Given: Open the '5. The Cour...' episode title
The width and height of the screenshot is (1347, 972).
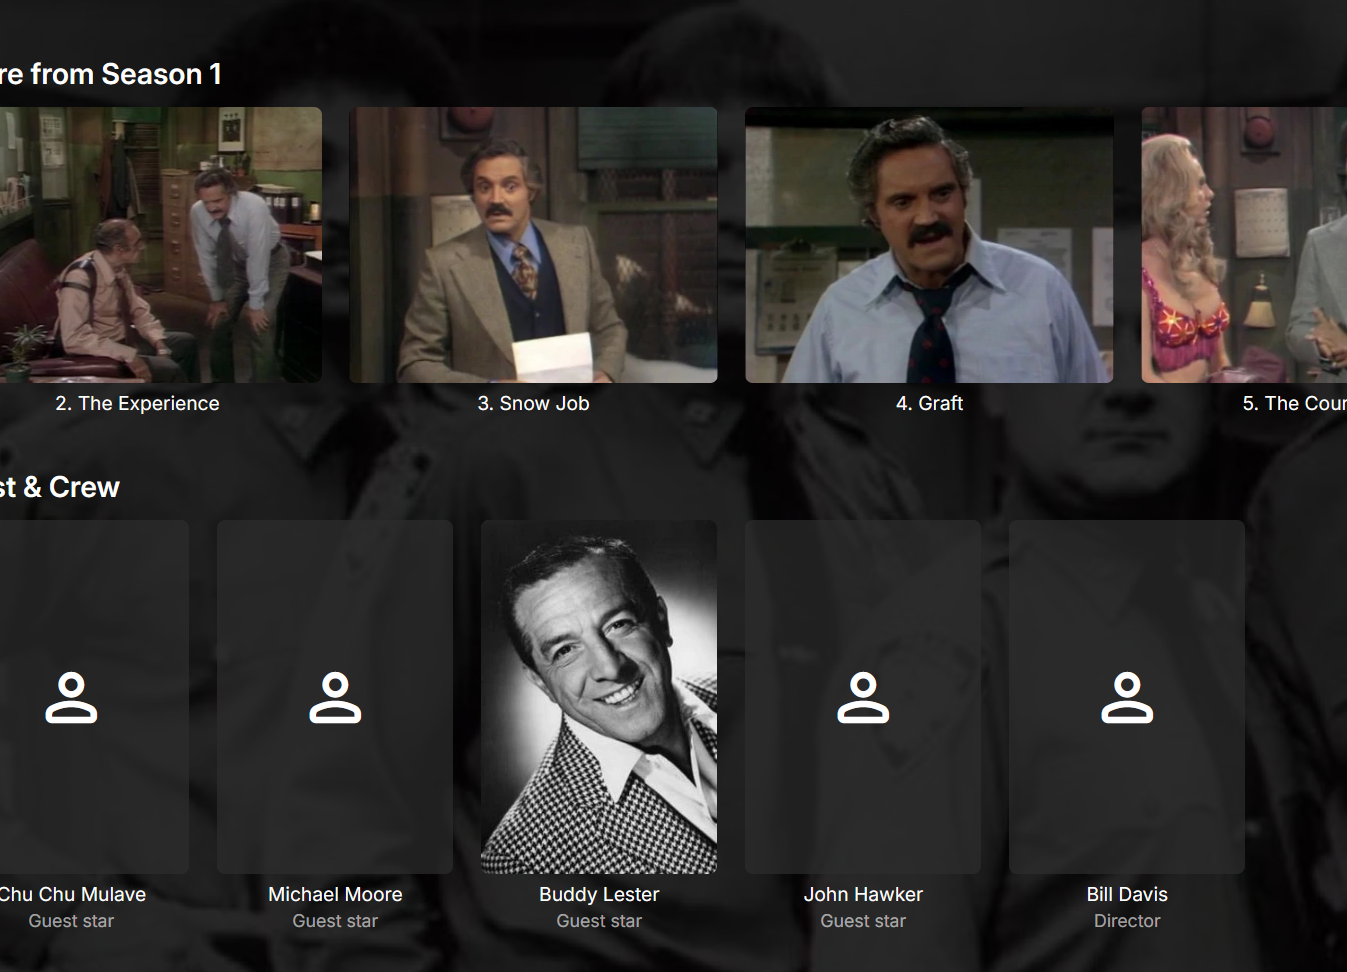Looking at the screenshot, I should click(1294, 403).
